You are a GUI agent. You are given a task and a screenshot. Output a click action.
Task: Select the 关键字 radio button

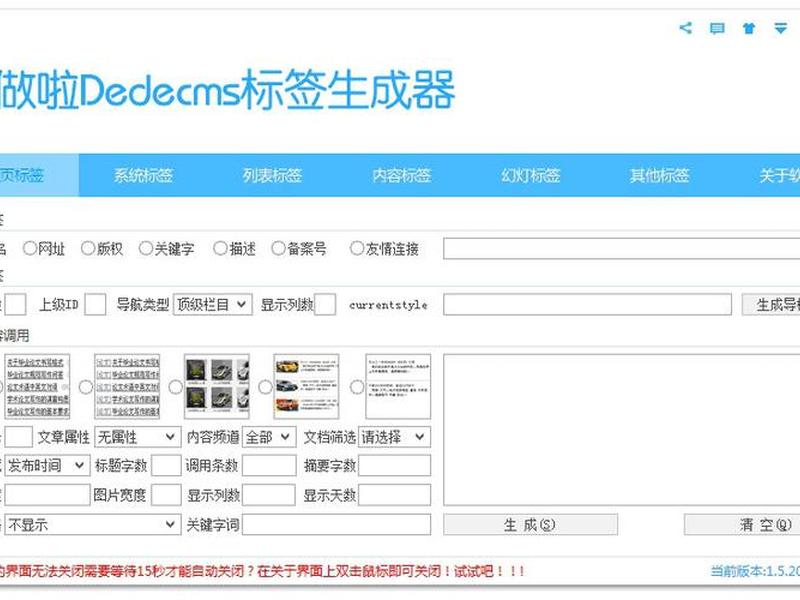coord(146,248)
